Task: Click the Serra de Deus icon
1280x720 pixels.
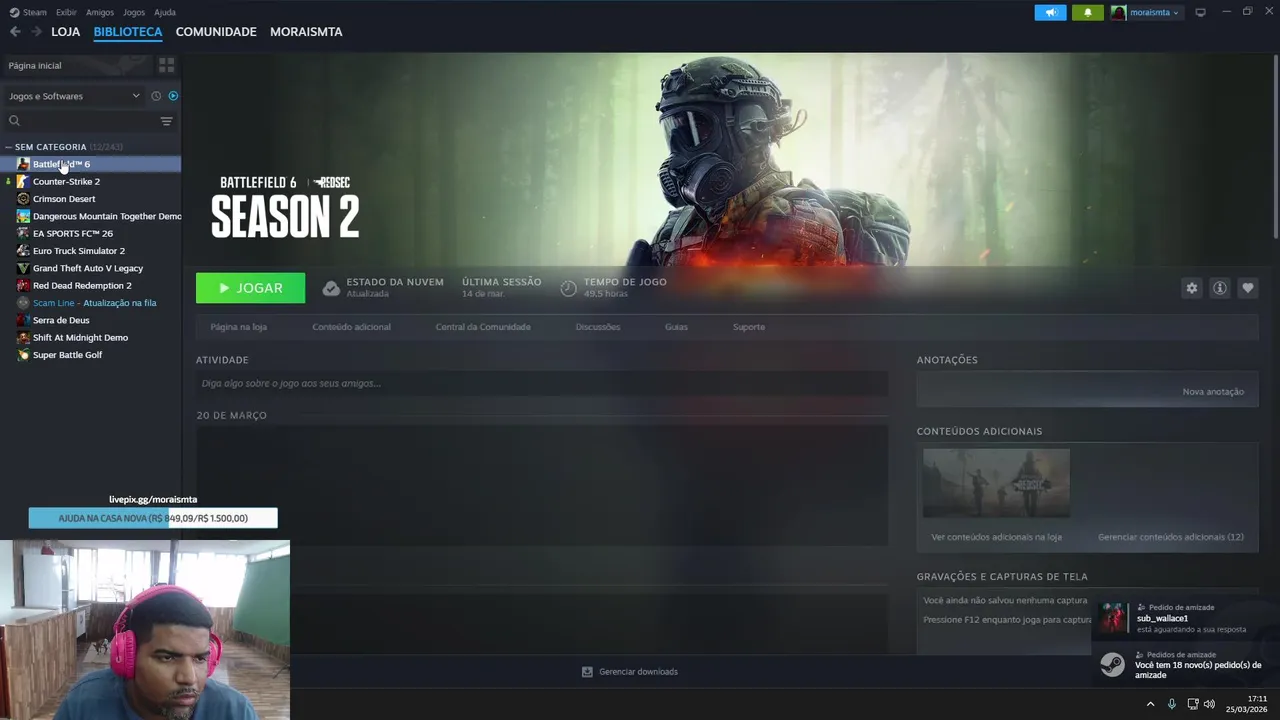Action: coord(23,320)
